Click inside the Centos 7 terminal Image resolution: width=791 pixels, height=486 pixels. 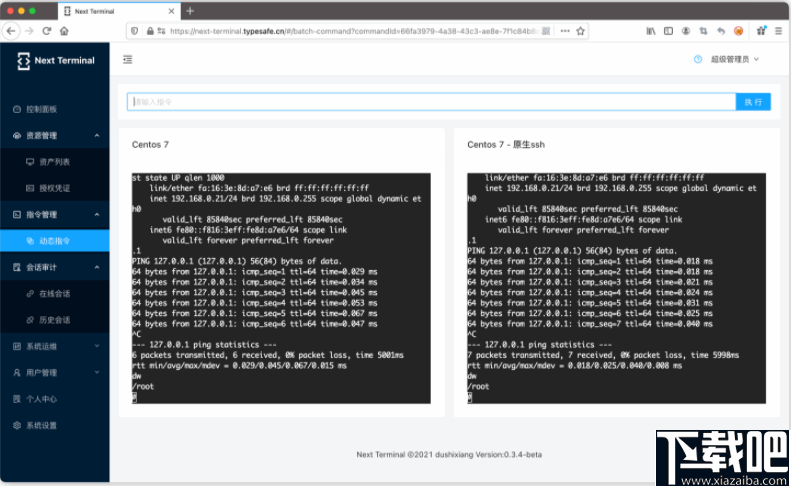click(x=281, y=288)
